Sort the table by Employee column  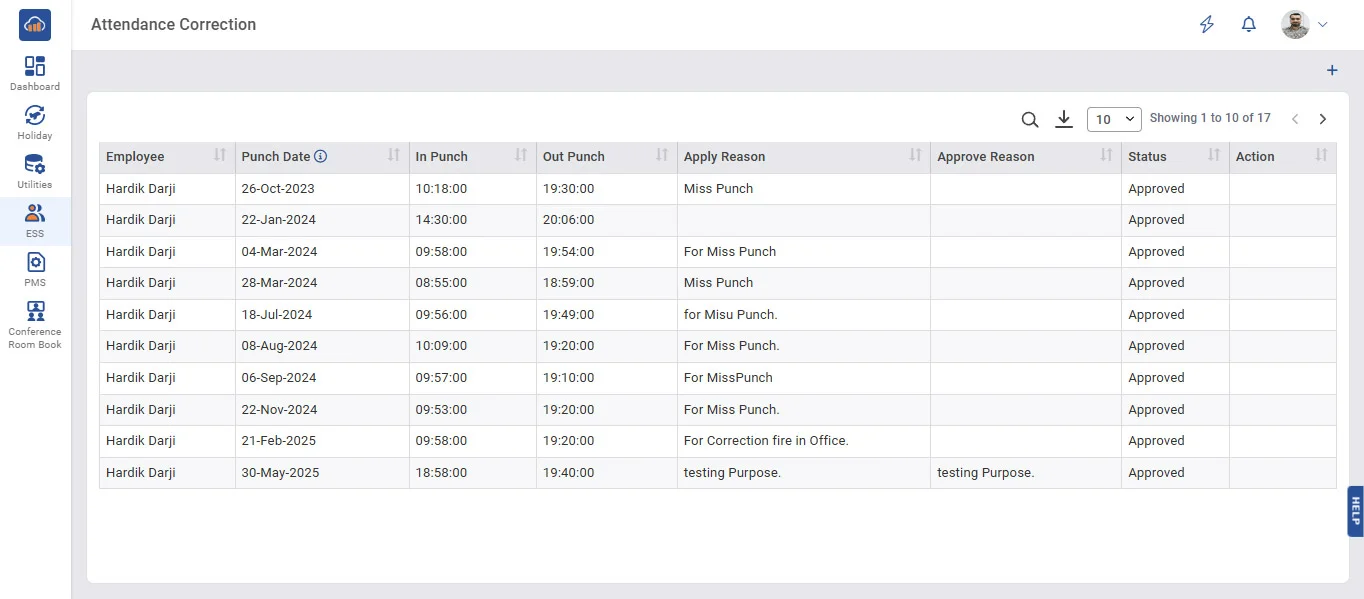click(220, 156)
